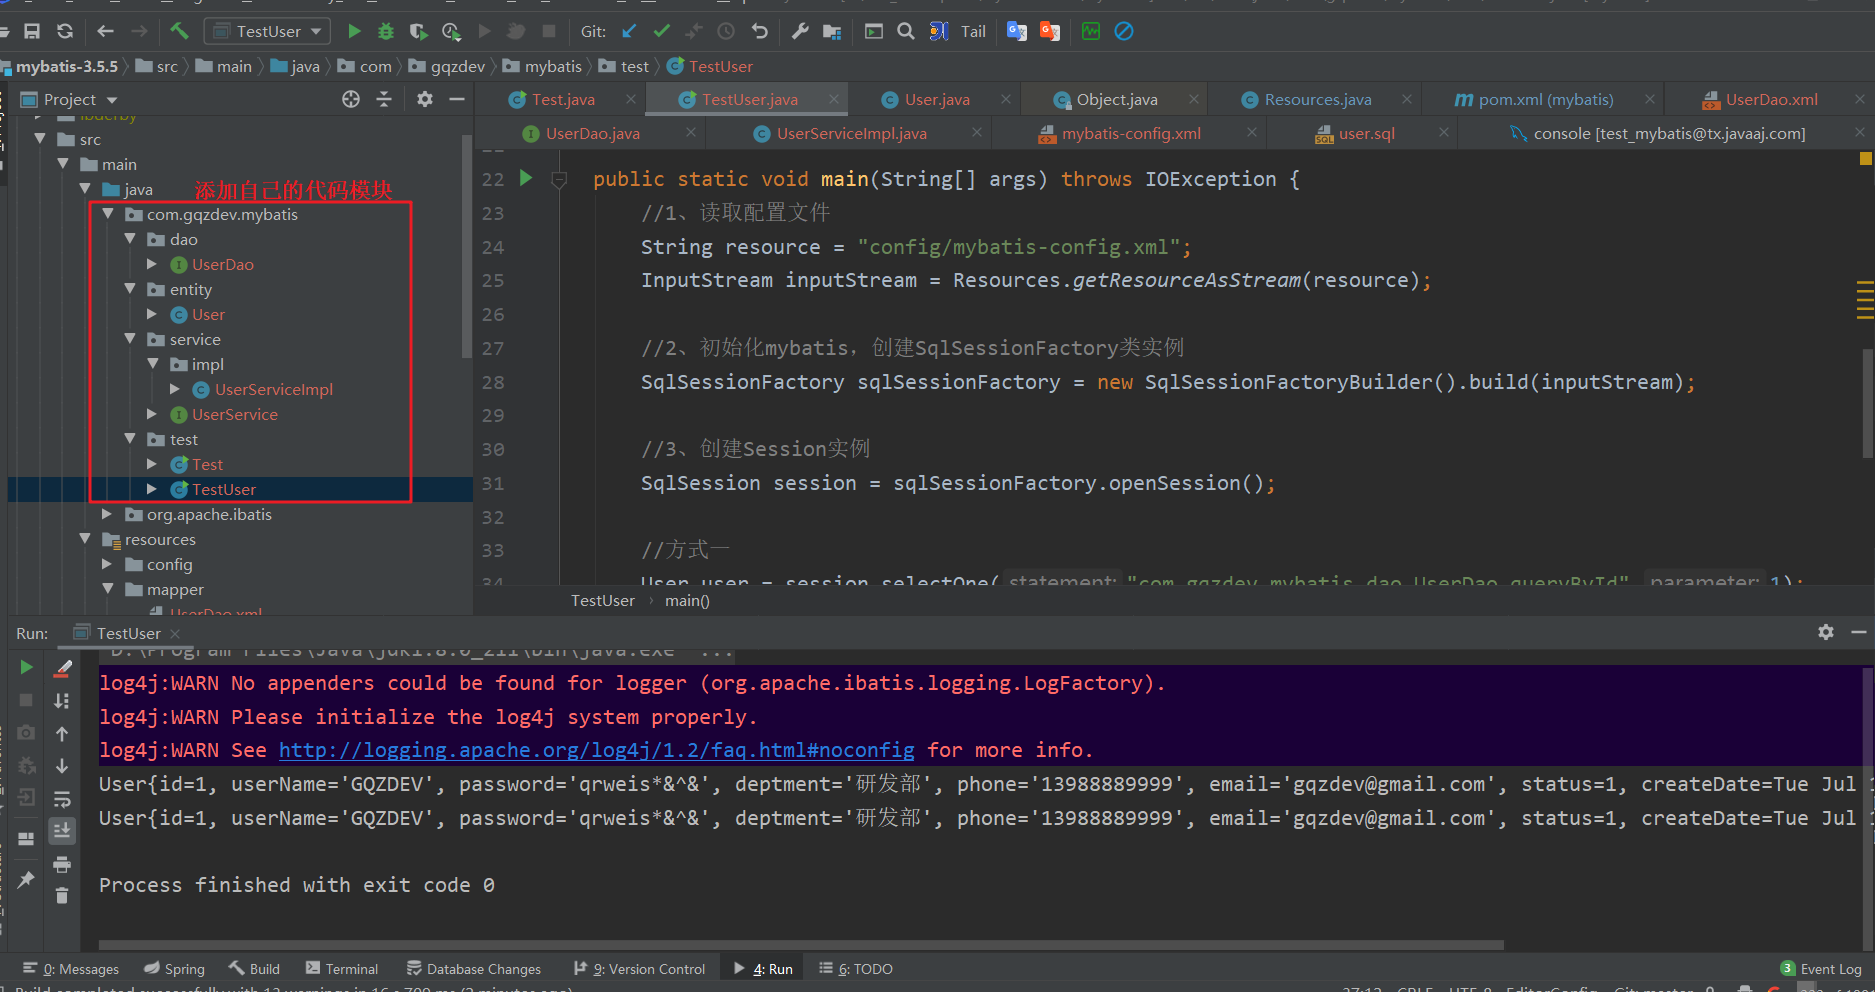This screenshot has height=992, width=1875.
Task: Toggle soft-wrap in console output
Action: [62, 799]
